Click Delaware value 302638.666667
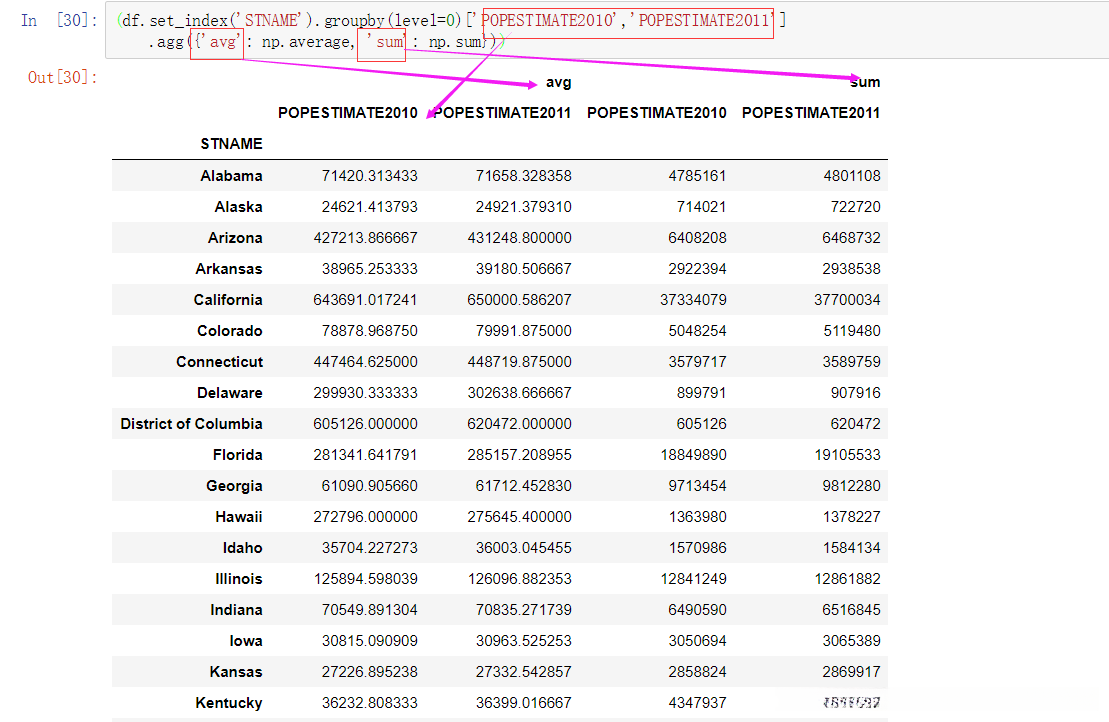Screen dimensions: 1109x722 pos(519,393)
